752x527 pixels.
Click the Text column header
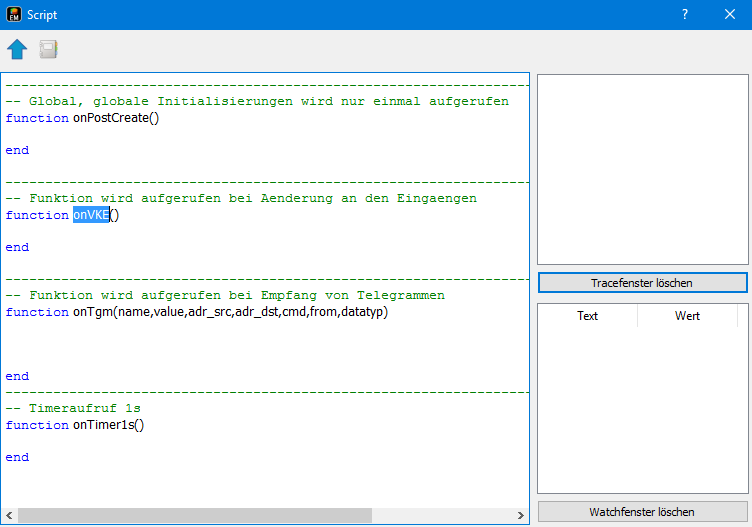pyautogui.click(x=588, y=316)
